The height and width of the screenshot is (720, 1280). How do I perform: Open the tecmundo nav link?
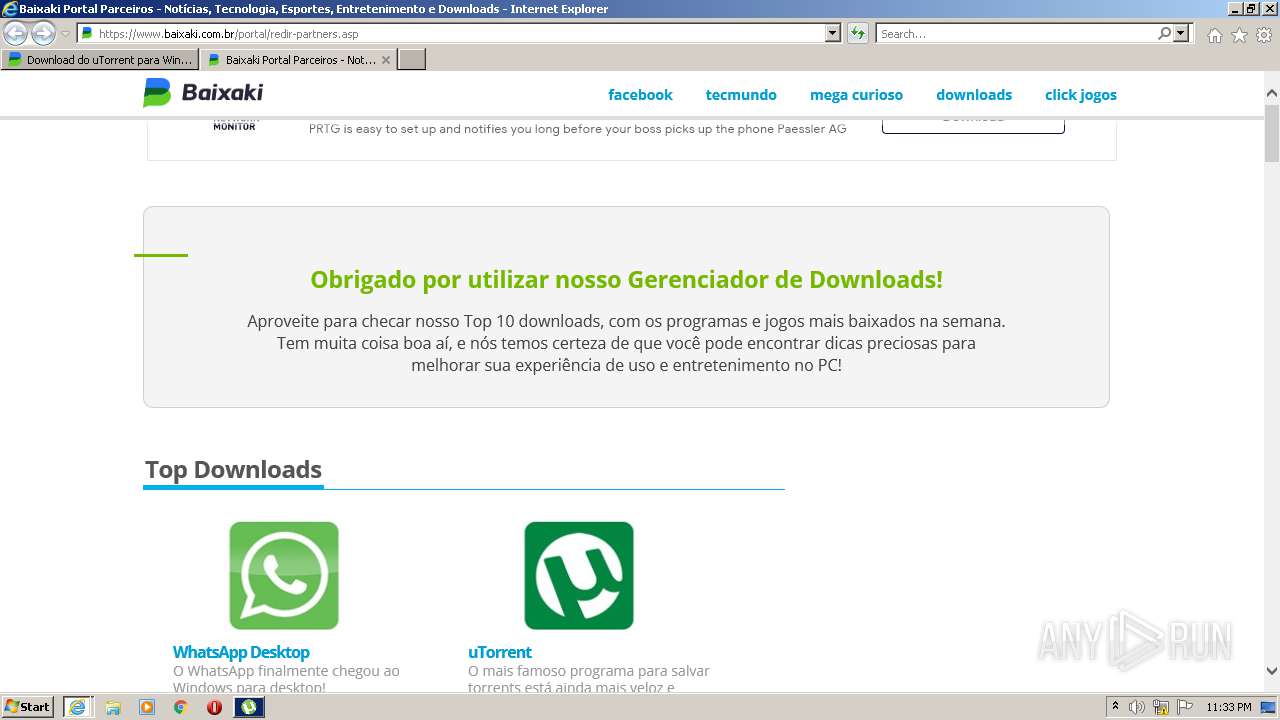pyautogui.click(x=741, y=95)
